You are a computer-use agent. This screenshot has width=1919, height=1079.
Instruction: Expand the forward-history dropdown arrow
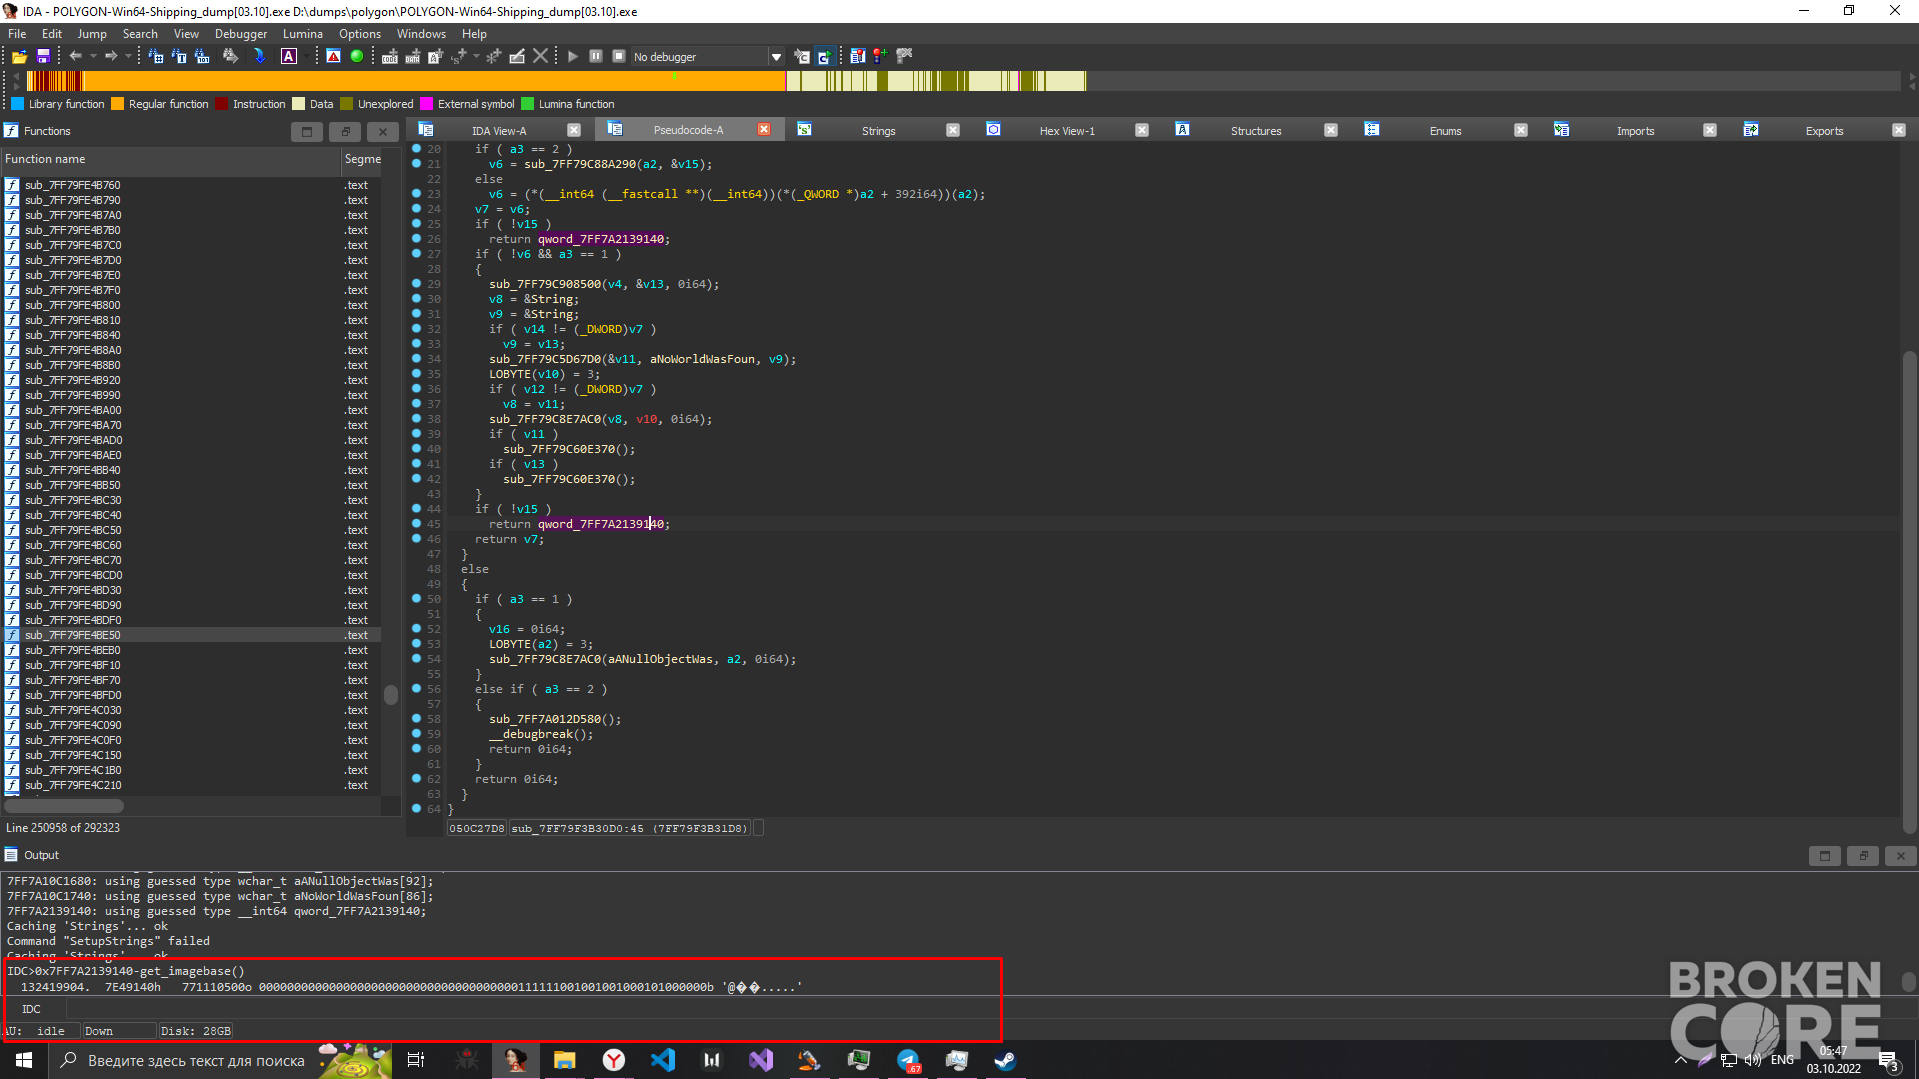click(x=128, y=57)
